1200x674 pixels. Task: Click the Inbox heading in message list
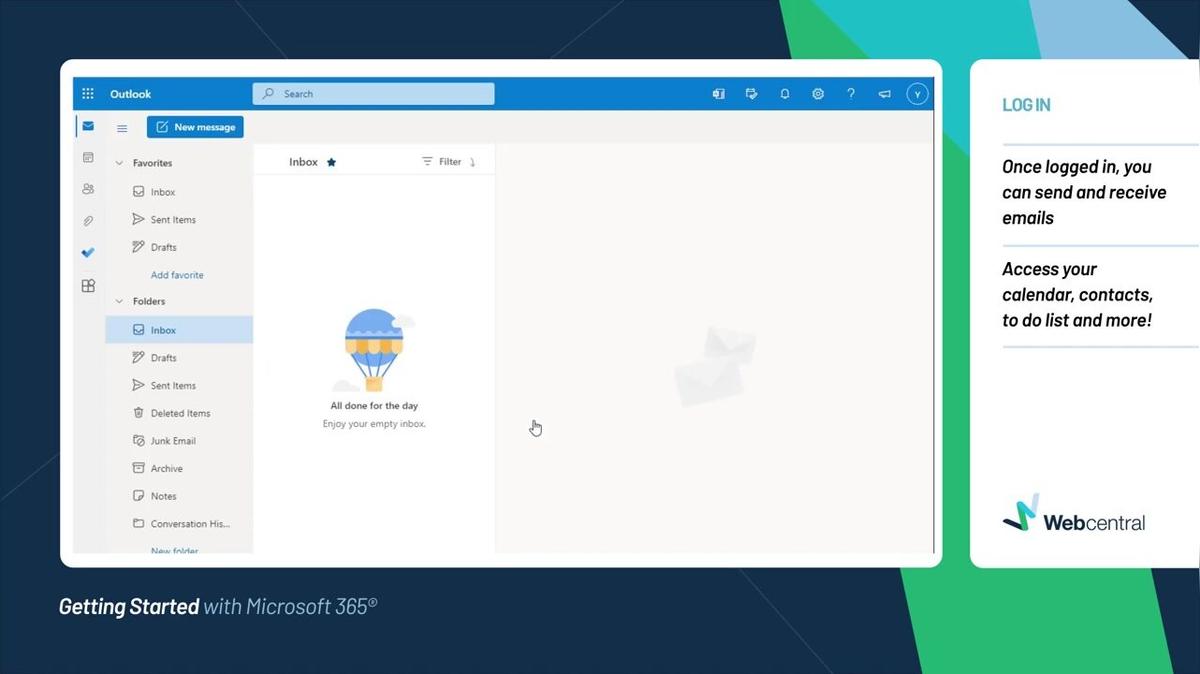[303, 162]
